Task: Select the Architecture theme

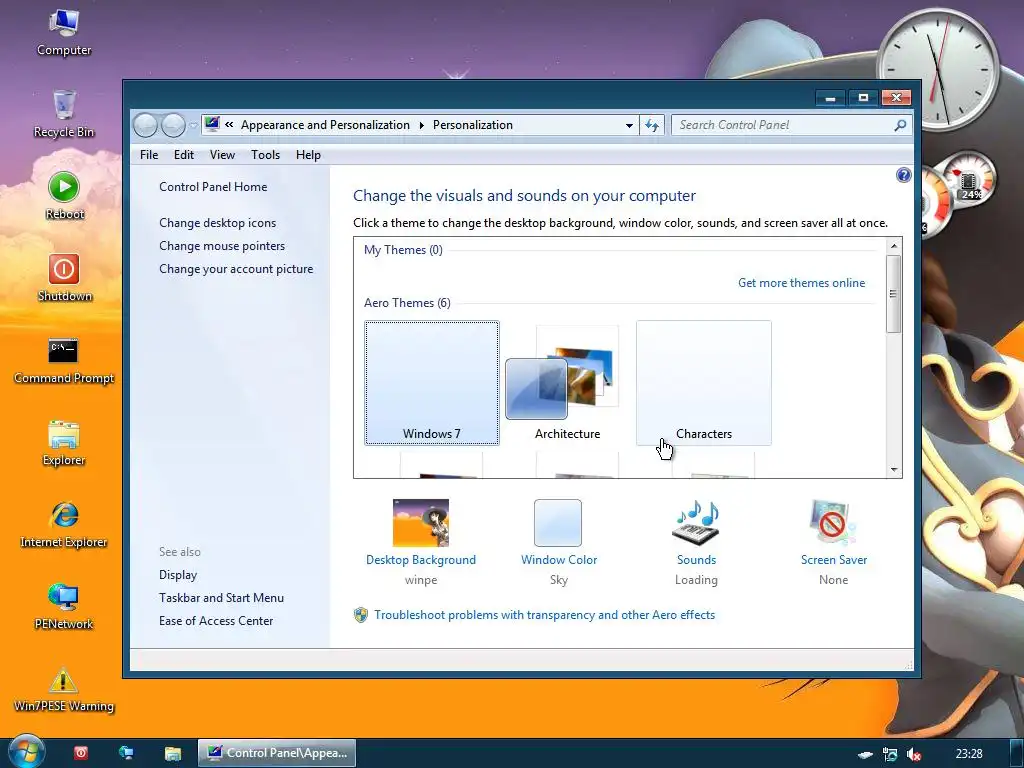Action: 567,383
